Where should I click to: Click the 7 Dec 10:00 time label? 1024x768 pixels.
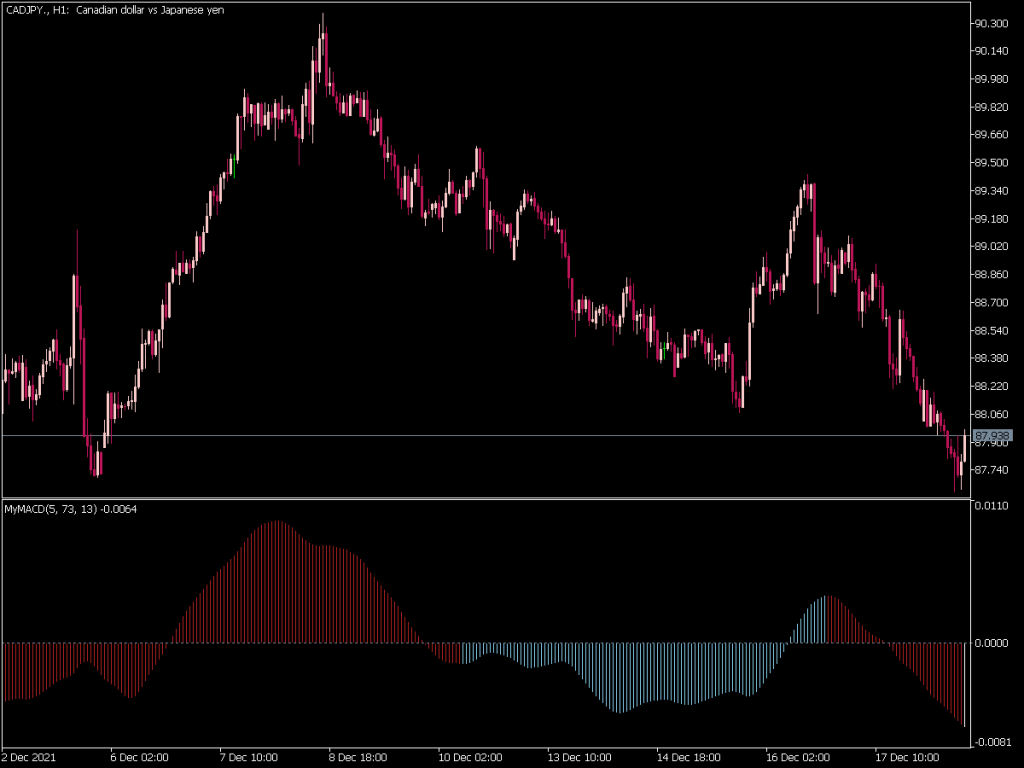pos(249,757)
